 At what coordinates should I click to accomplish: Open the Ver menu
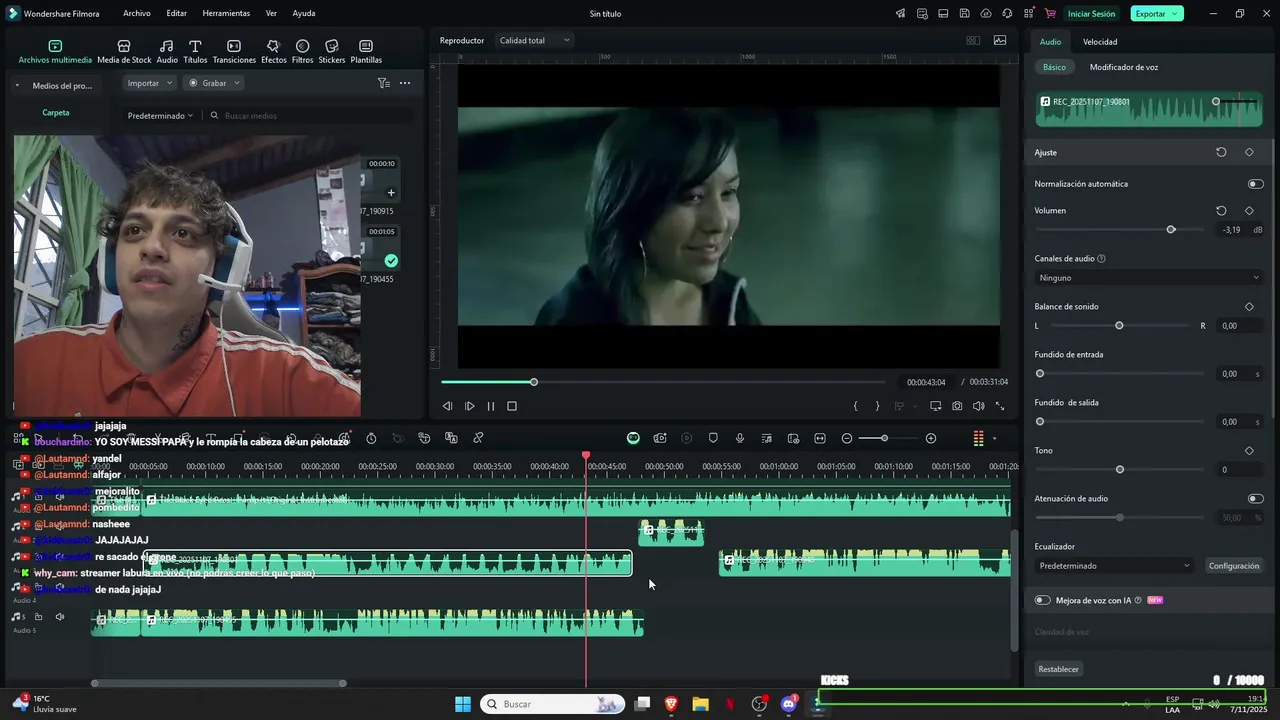[x=271, y=13]
